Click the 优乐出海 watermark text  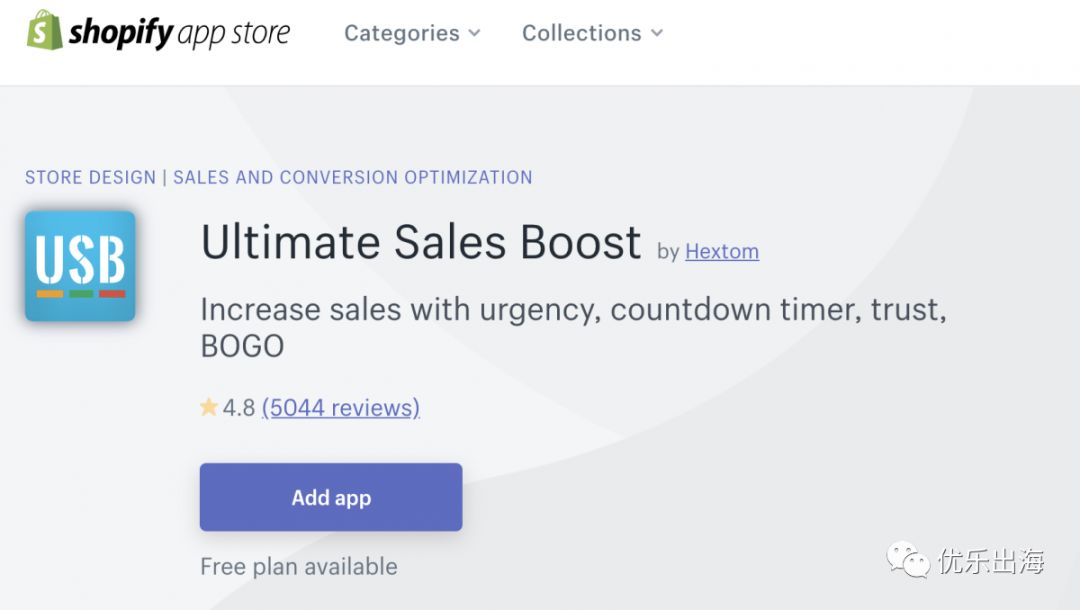[x=990, y=561]
